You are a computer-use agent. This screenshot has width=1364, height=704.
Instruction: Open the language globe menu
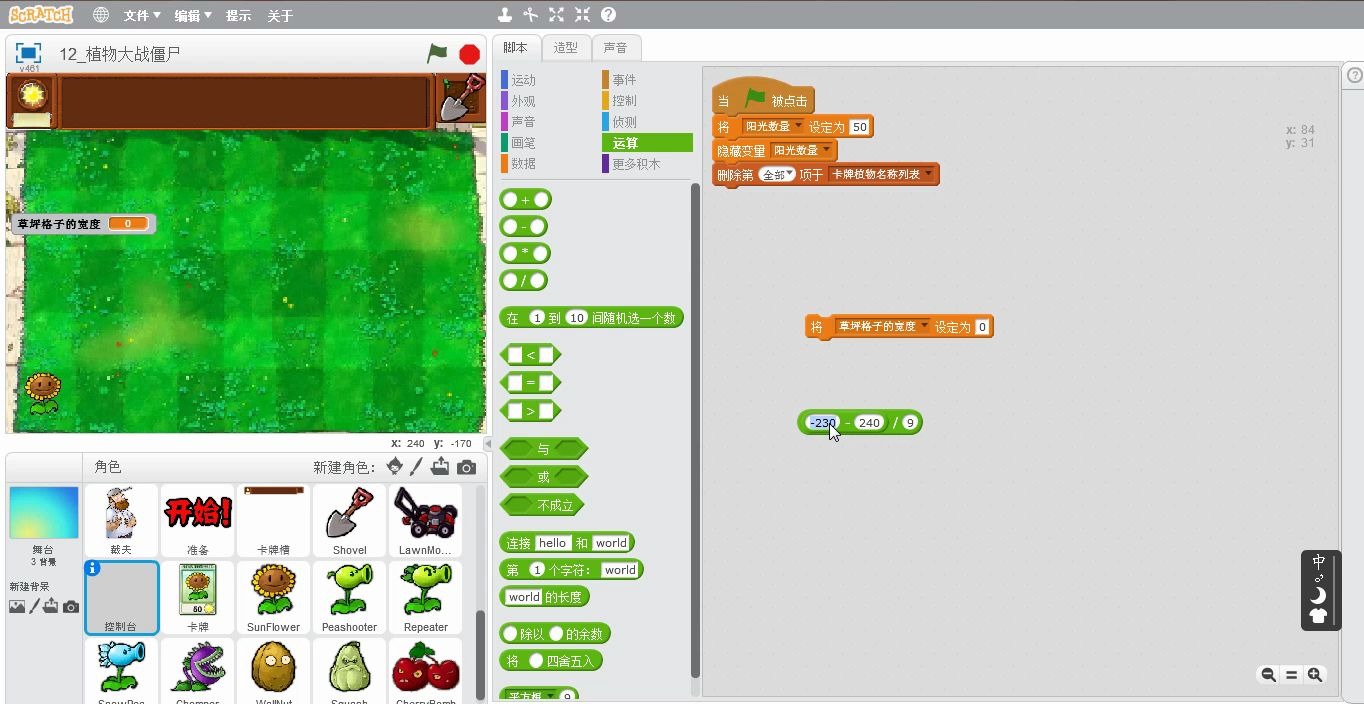[99, 15]
